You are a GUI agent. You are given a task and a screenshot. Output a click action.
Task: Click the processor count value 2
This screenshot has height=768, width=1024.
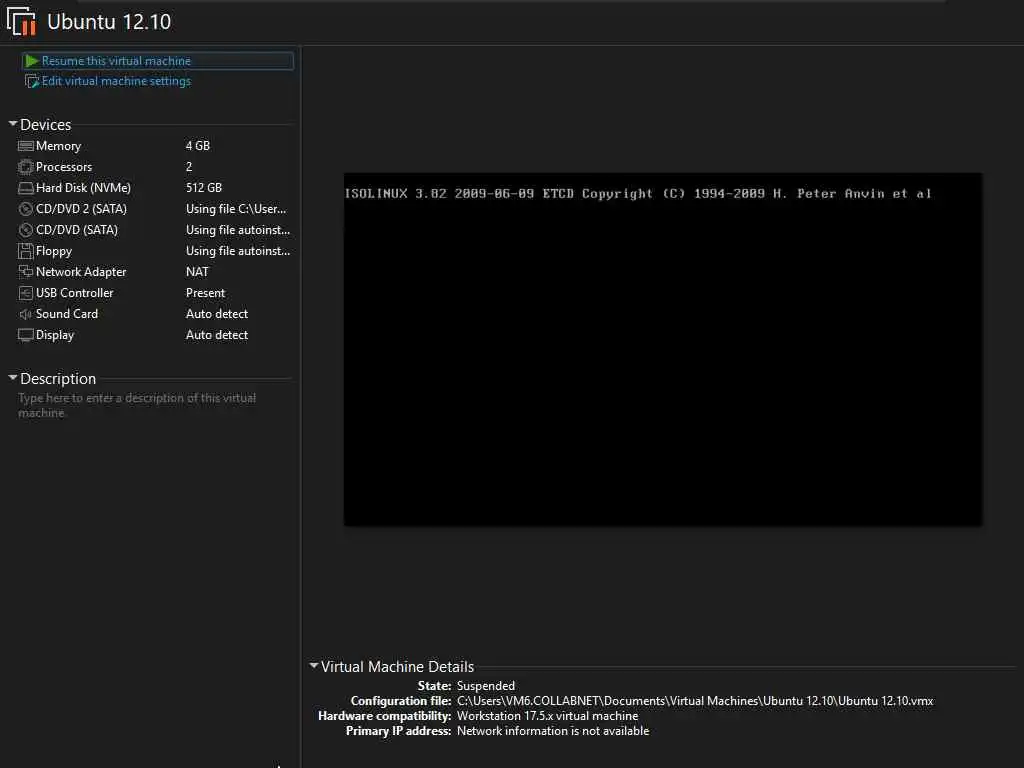click(x=189, y=167)
